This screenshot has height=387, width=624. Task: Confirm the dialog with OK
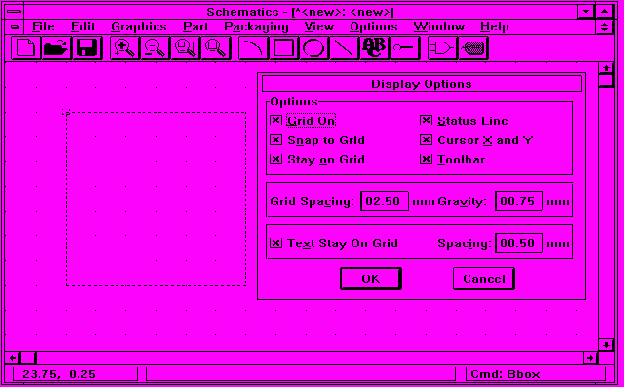coord(371,279)
